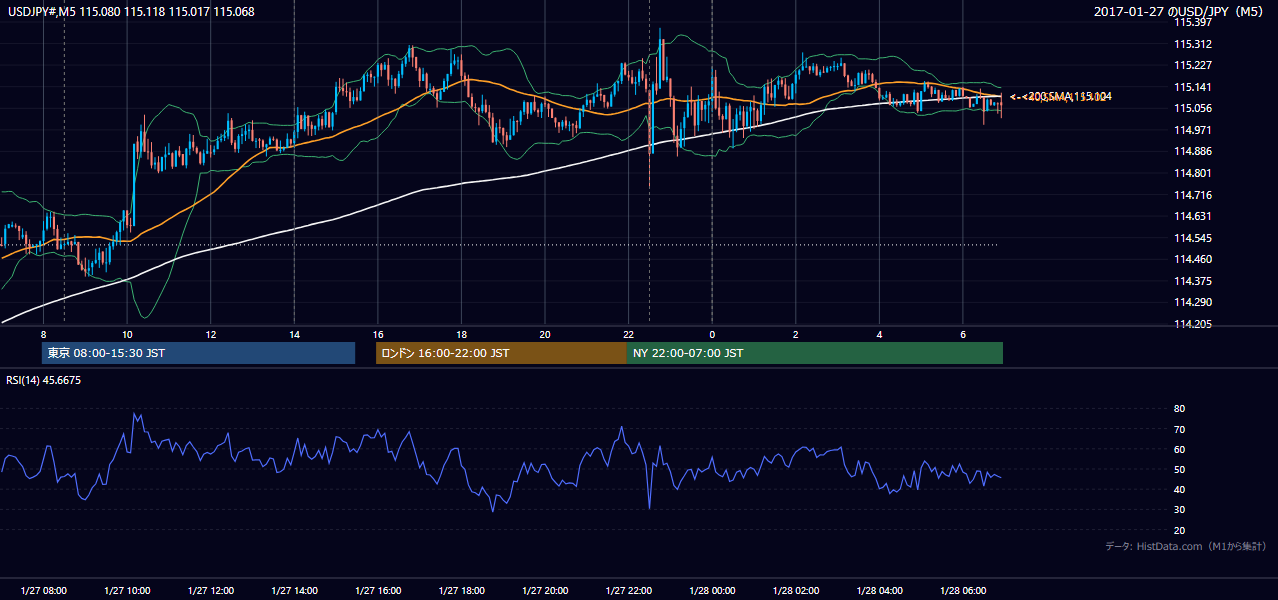The image size is (1278, 600).
Task: Click the date label '1/28 06:00'
Action: point(962,590)
